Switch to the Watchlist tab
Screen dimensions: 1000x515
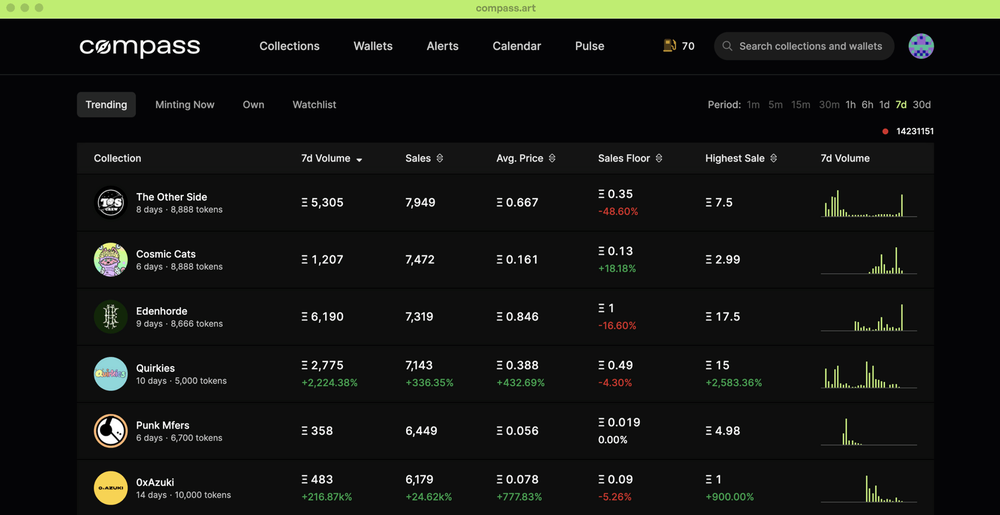tap(314, 105)
